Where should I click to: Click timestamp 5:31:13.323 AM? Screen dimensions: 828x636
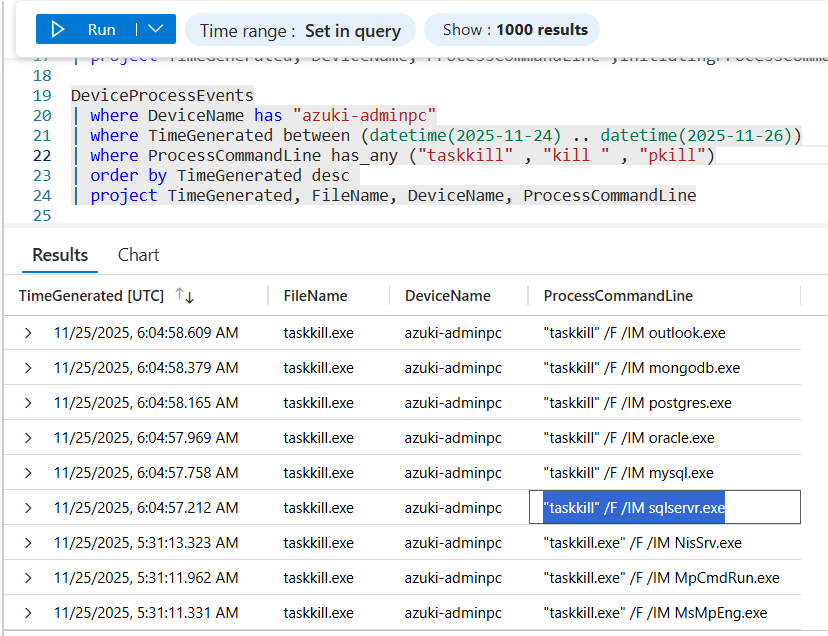[146, 543]
